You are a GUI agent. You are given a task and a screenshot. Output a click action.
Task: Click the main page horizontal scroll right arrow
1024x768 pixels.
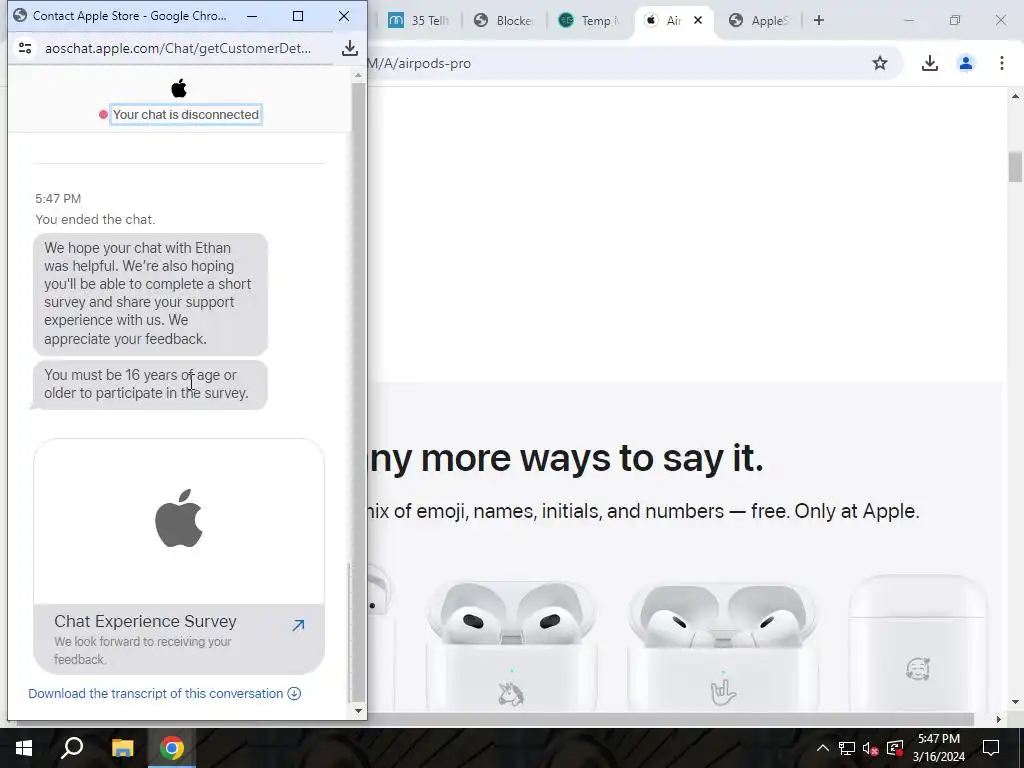click(999, 720)
